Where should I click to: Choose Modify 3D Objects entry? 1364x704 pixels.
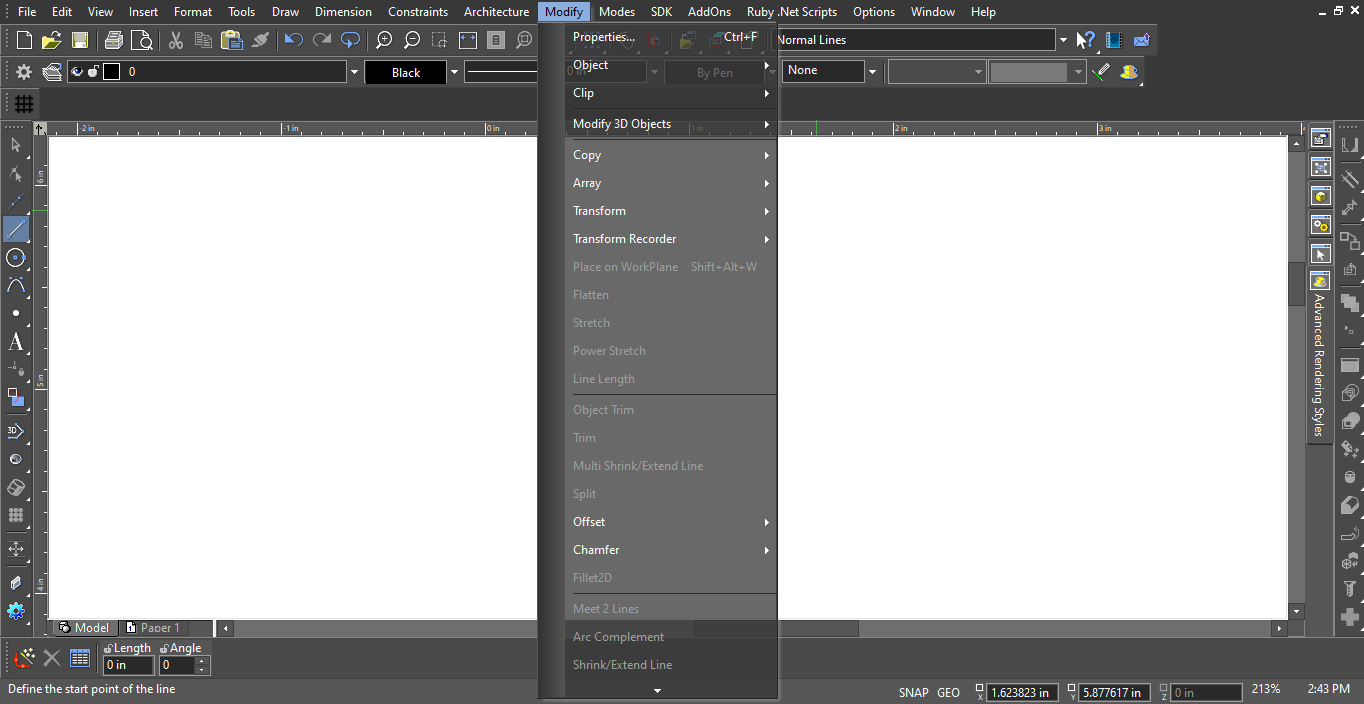pos(671,124)
